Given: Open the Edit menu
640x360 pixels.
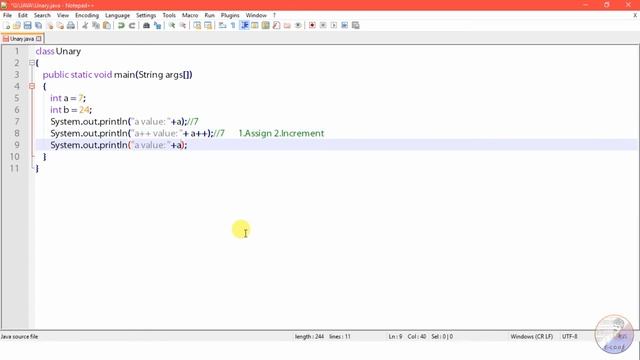Looking at the screenshot, I should (x=23, y=15).
